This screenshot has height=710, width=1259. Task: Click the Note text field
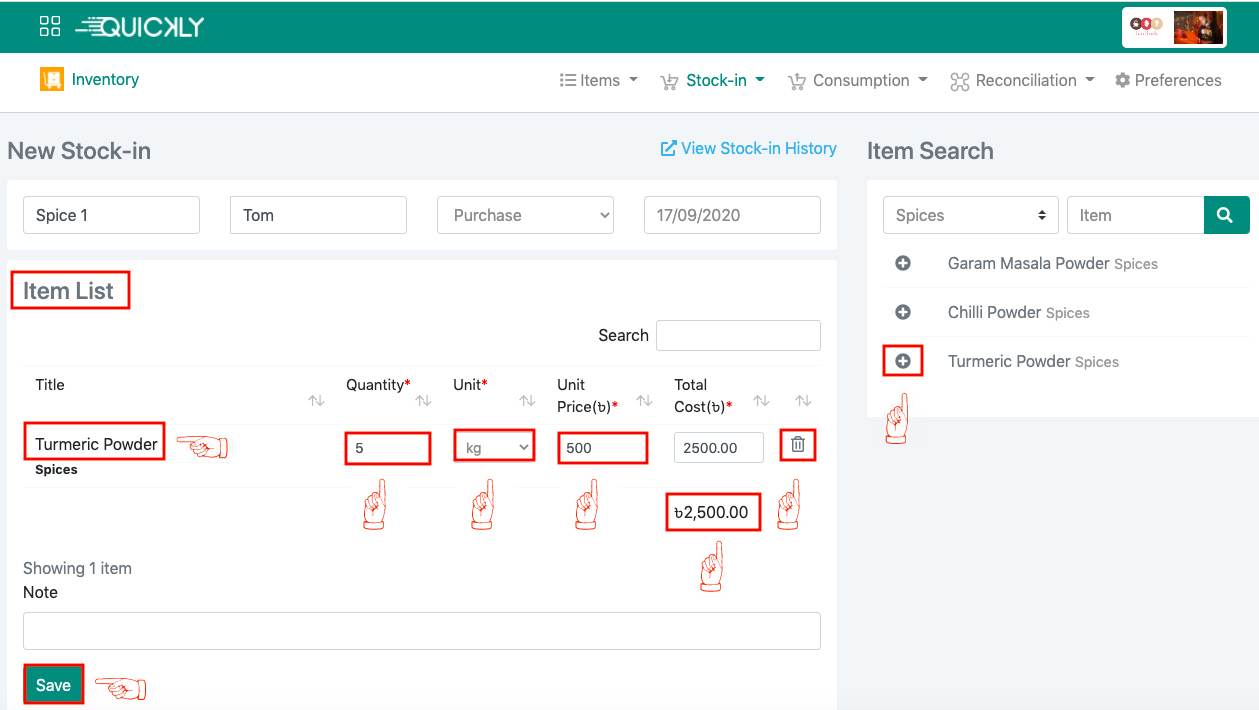pos(421,631)
